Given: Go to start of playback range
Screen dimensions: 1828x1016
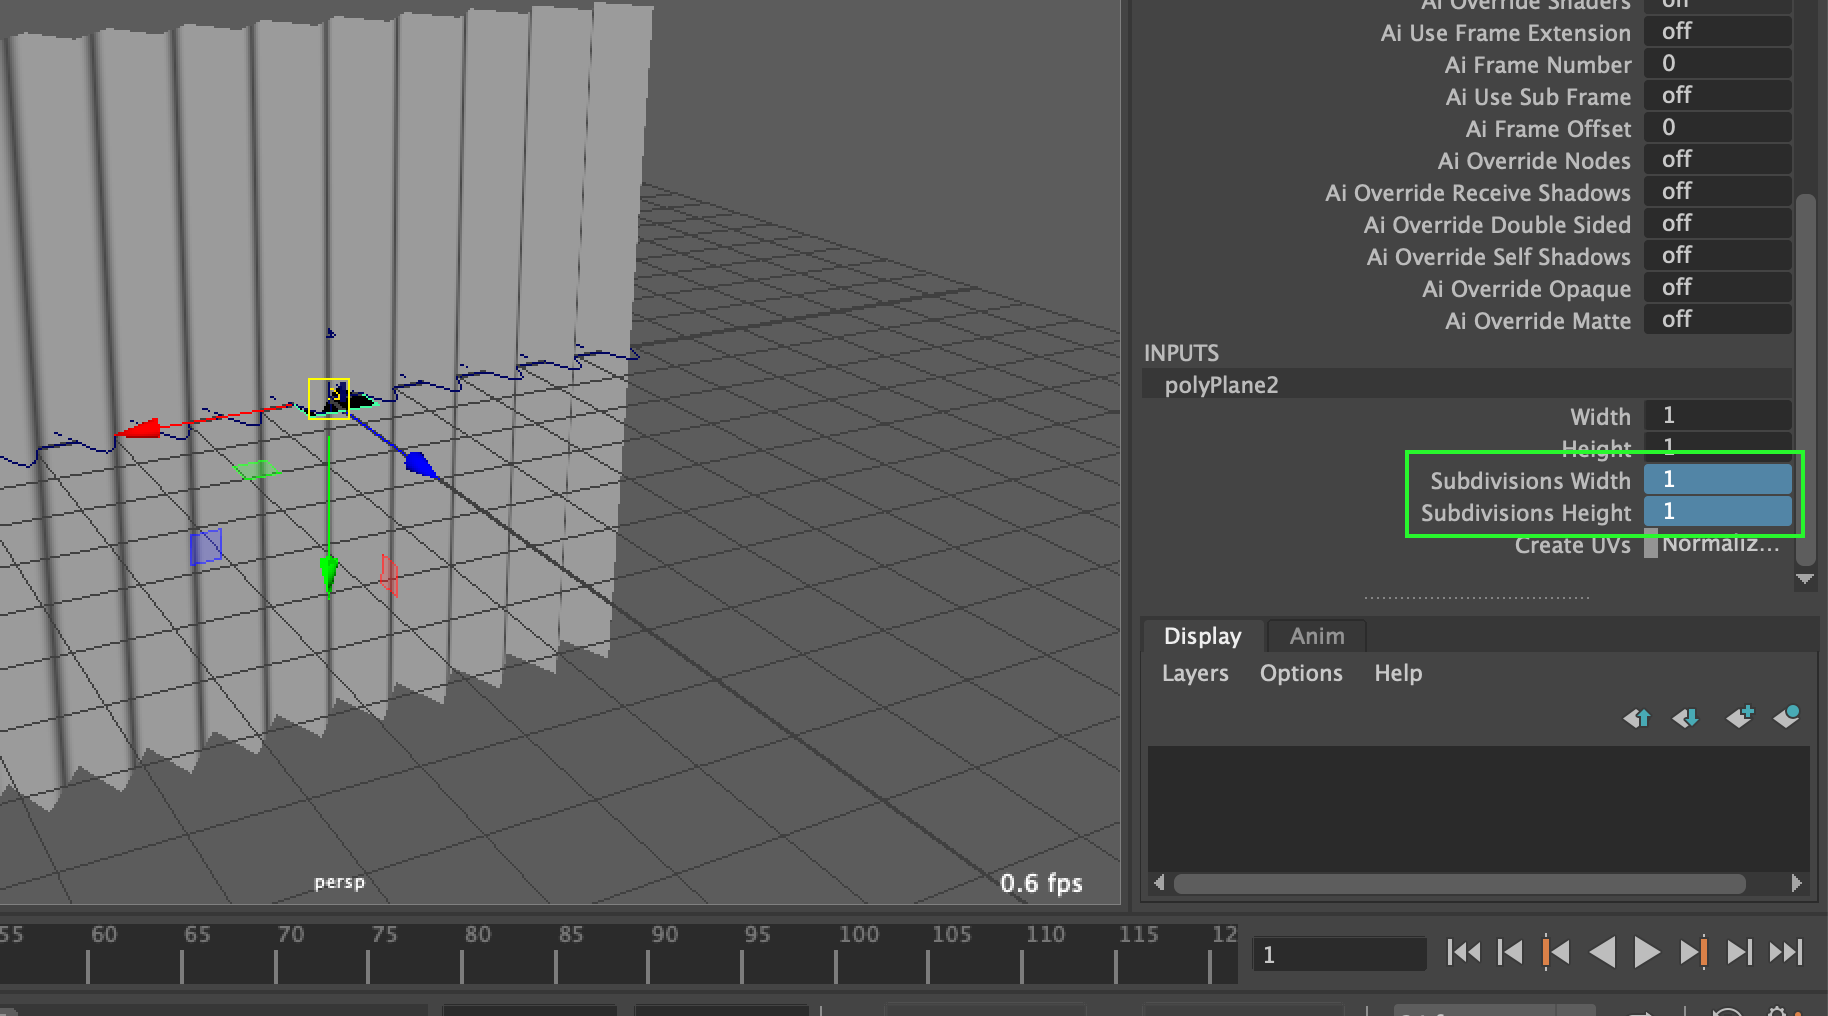Looking at the screenshot, I should click(x=1465, y=953).
